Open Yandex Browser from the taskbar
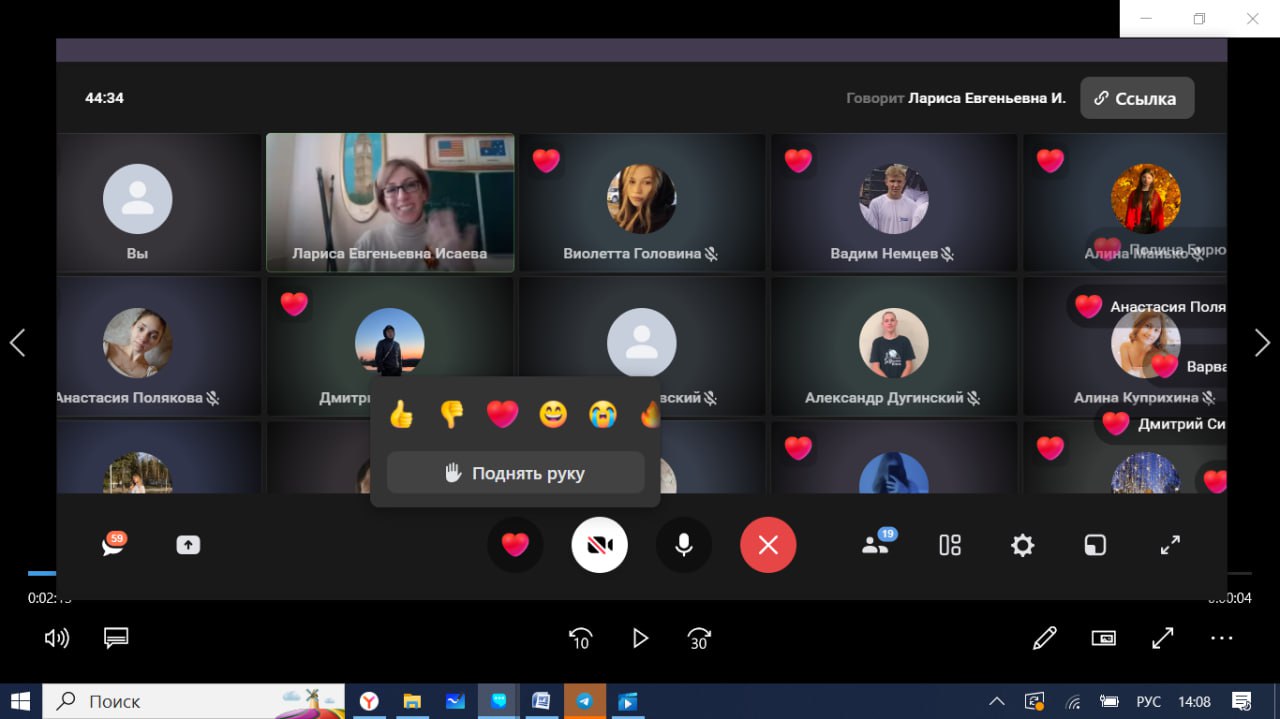 pyautogui.click(x=369, y=701)
